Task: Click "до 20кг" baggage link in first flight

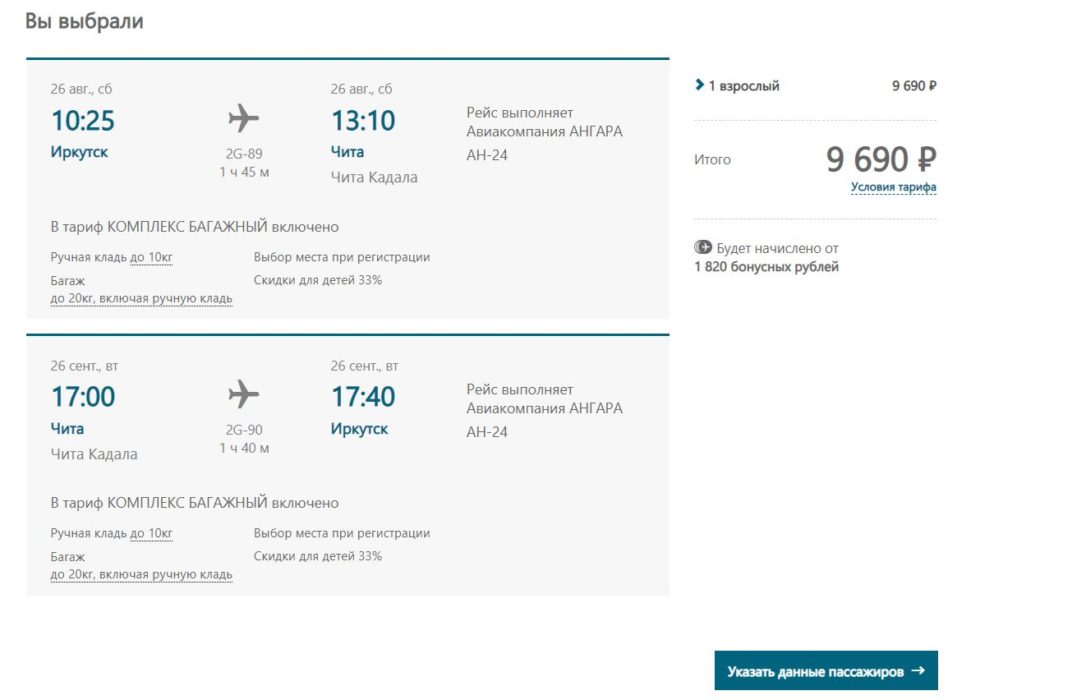Action: click(x=141, y=298)
